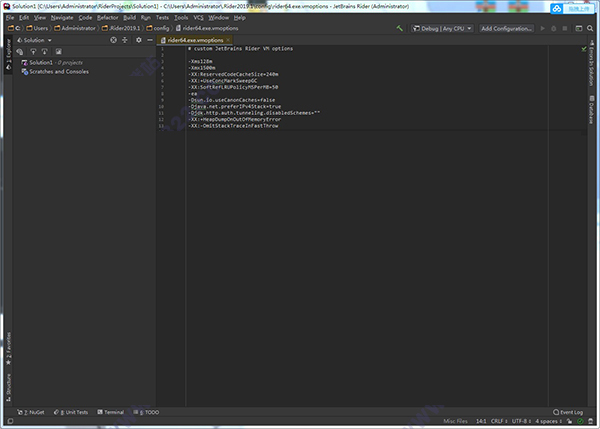The height and width of the screenshot is (429, 600).
Task: Open the Solution panel gear settings
Action: click(x=139, y=40)
